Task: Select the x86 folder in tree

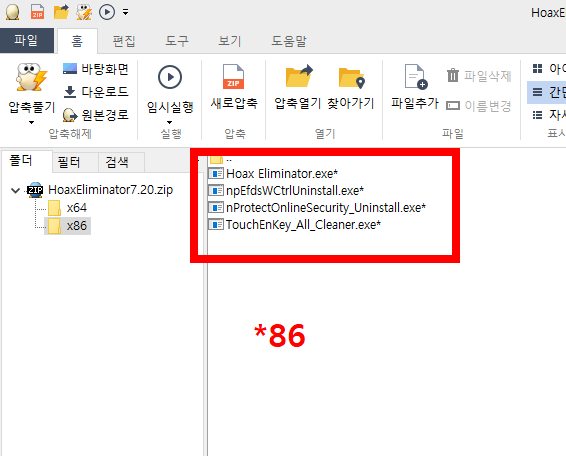Action: tap(77, 226)
